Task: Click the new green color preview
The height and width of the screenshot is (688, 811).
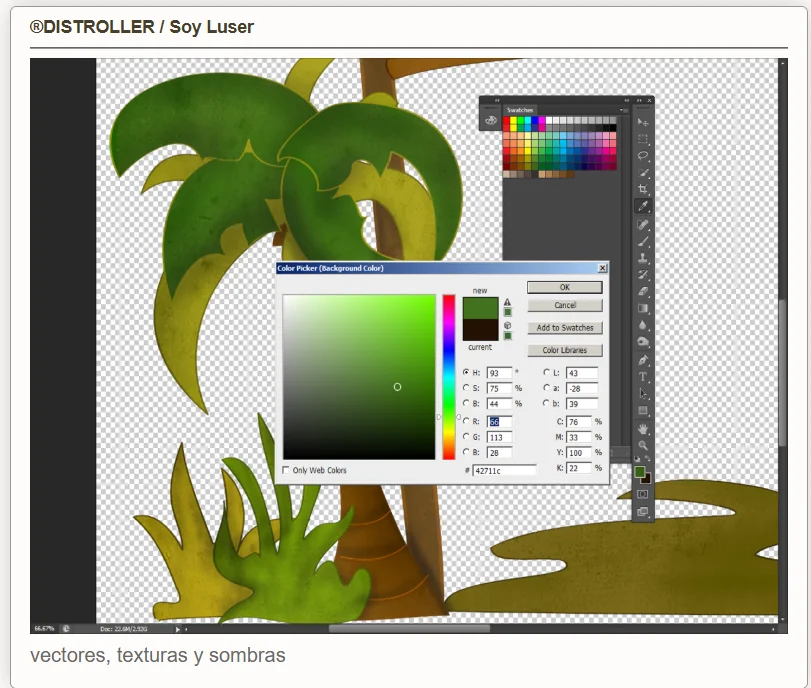Action: click(x=480, y=308)
